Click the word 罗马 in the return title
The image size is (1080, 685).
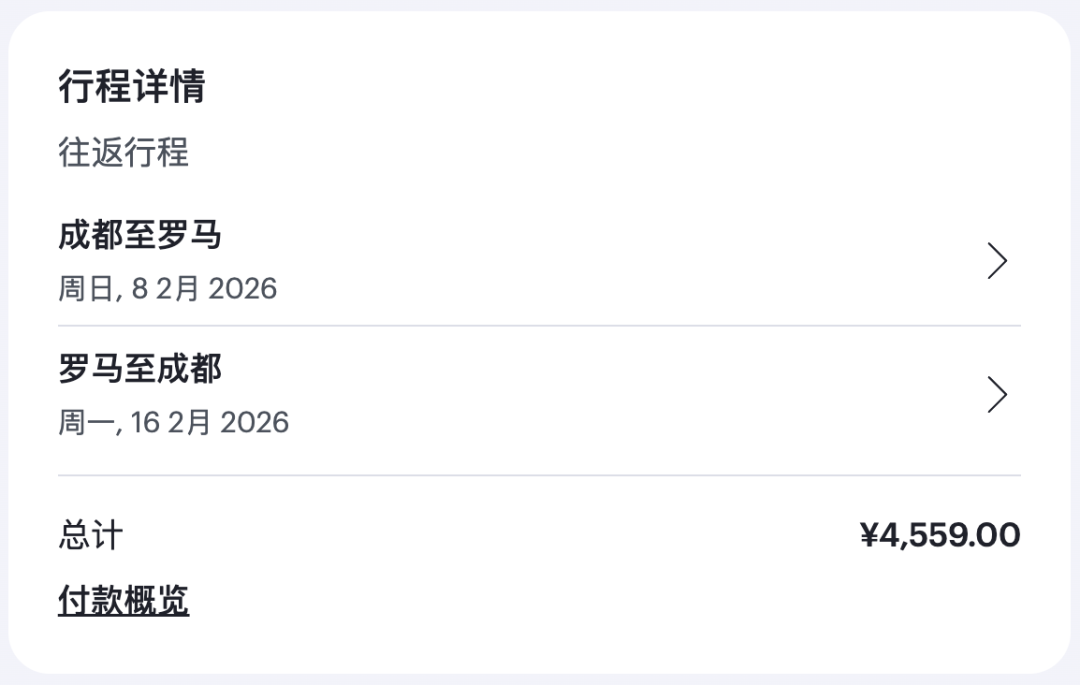coord(91,370)
